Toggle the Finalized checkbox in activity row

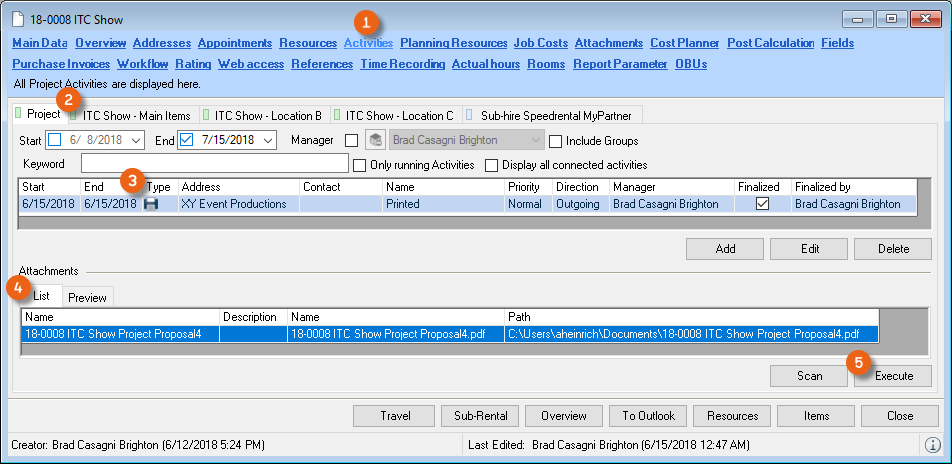click(762, 204)
